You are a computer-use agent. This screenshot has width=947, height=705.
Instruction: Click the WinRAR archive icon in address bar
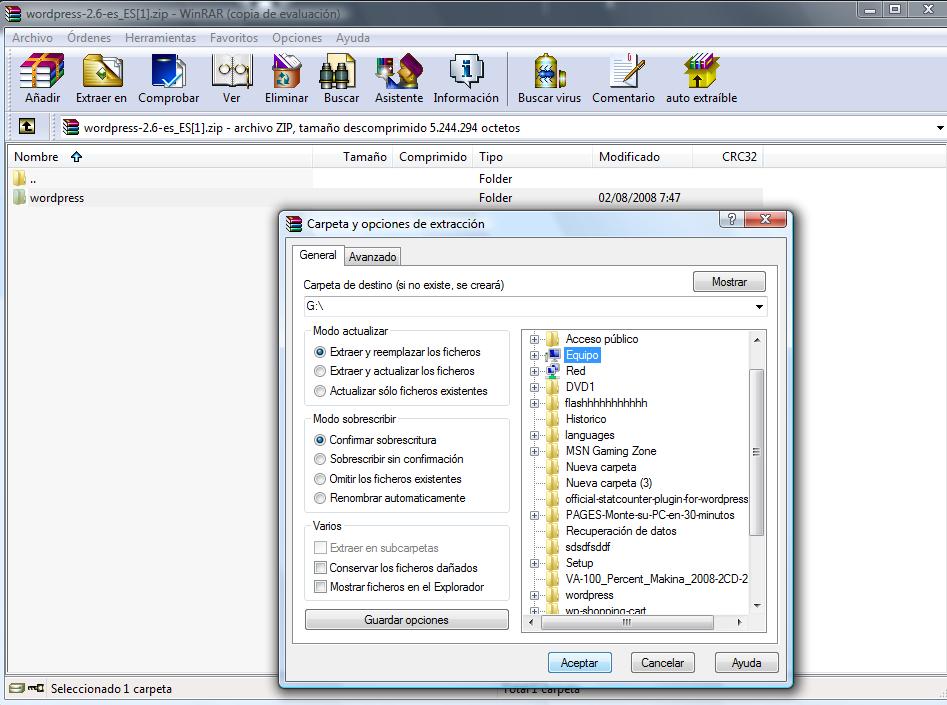[71, 127]
